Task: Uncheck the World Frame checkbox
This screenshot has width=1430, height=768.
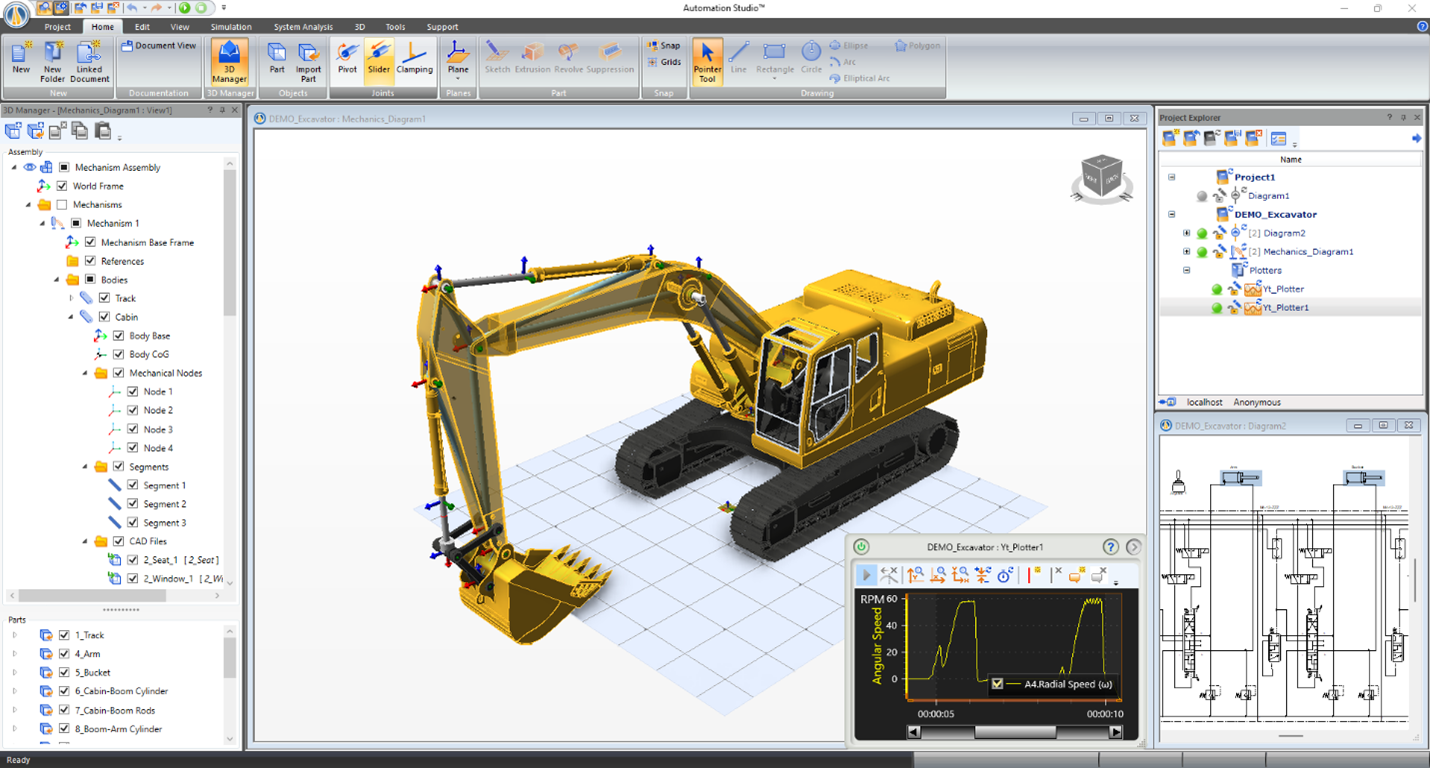Action: (x=62, y=186)
